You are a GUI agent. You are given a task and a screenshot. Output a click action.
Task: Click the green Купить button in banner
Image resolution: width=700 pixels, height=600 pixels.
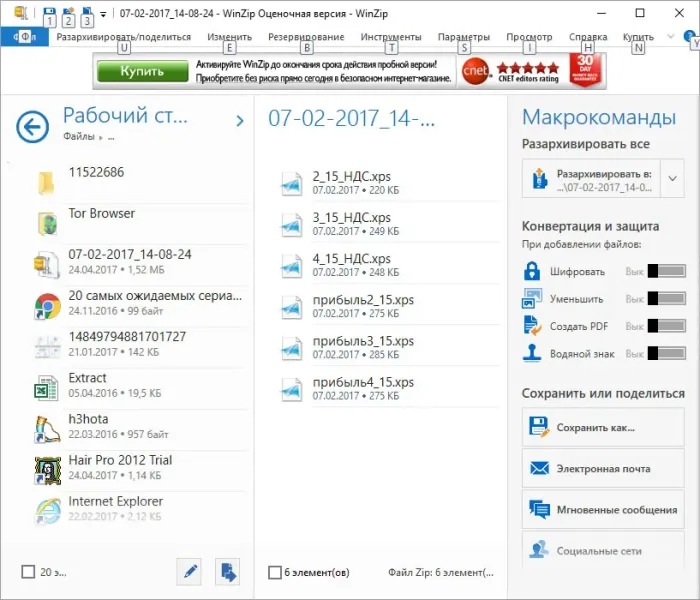pos(142,71)
